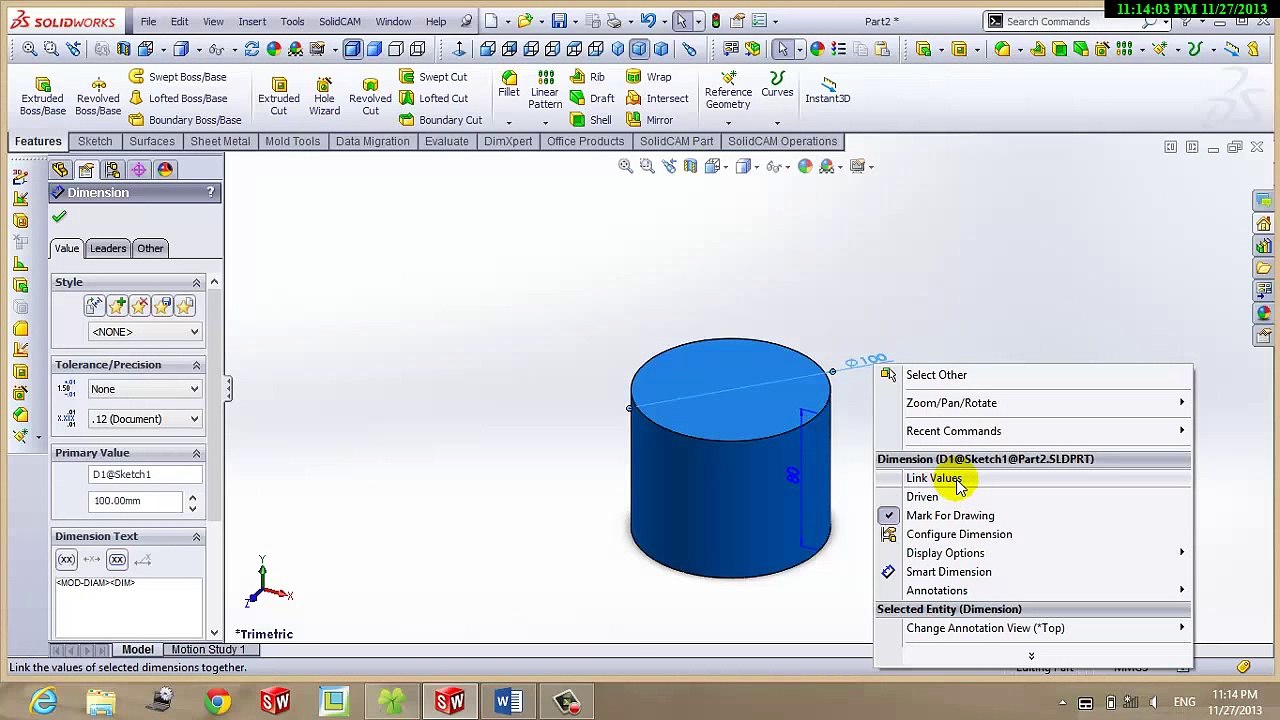Screen dimensions: 1280x720
Task: Click the Extruded Cut tool
Action: click(x=279, y=97)
